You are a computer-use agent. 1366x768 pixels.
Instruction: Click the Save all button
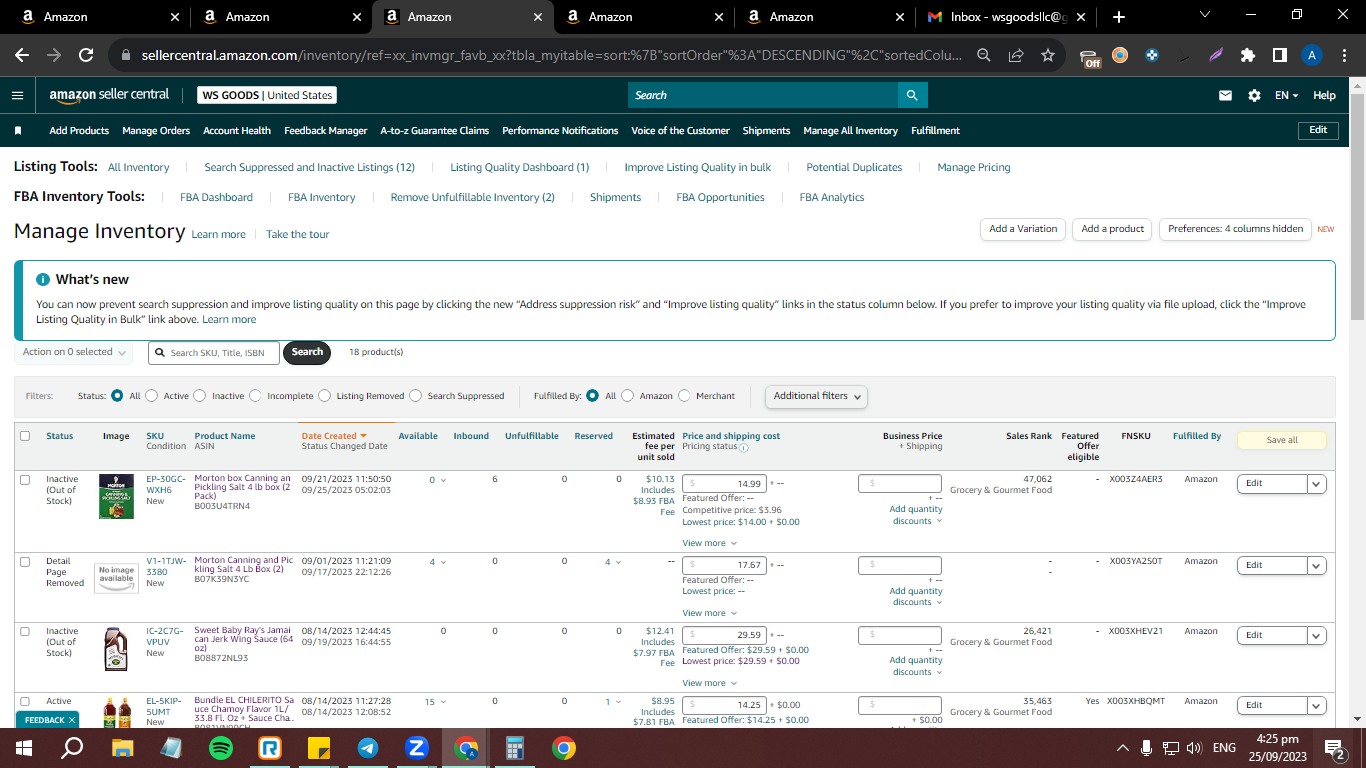pos(1282,440)
